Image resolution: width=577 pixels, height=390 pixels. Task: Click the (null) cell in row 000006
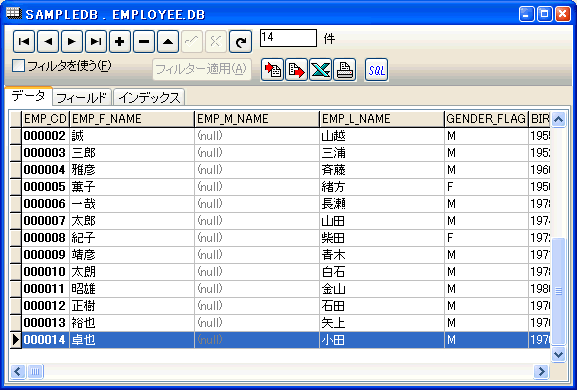click(257, 204)
